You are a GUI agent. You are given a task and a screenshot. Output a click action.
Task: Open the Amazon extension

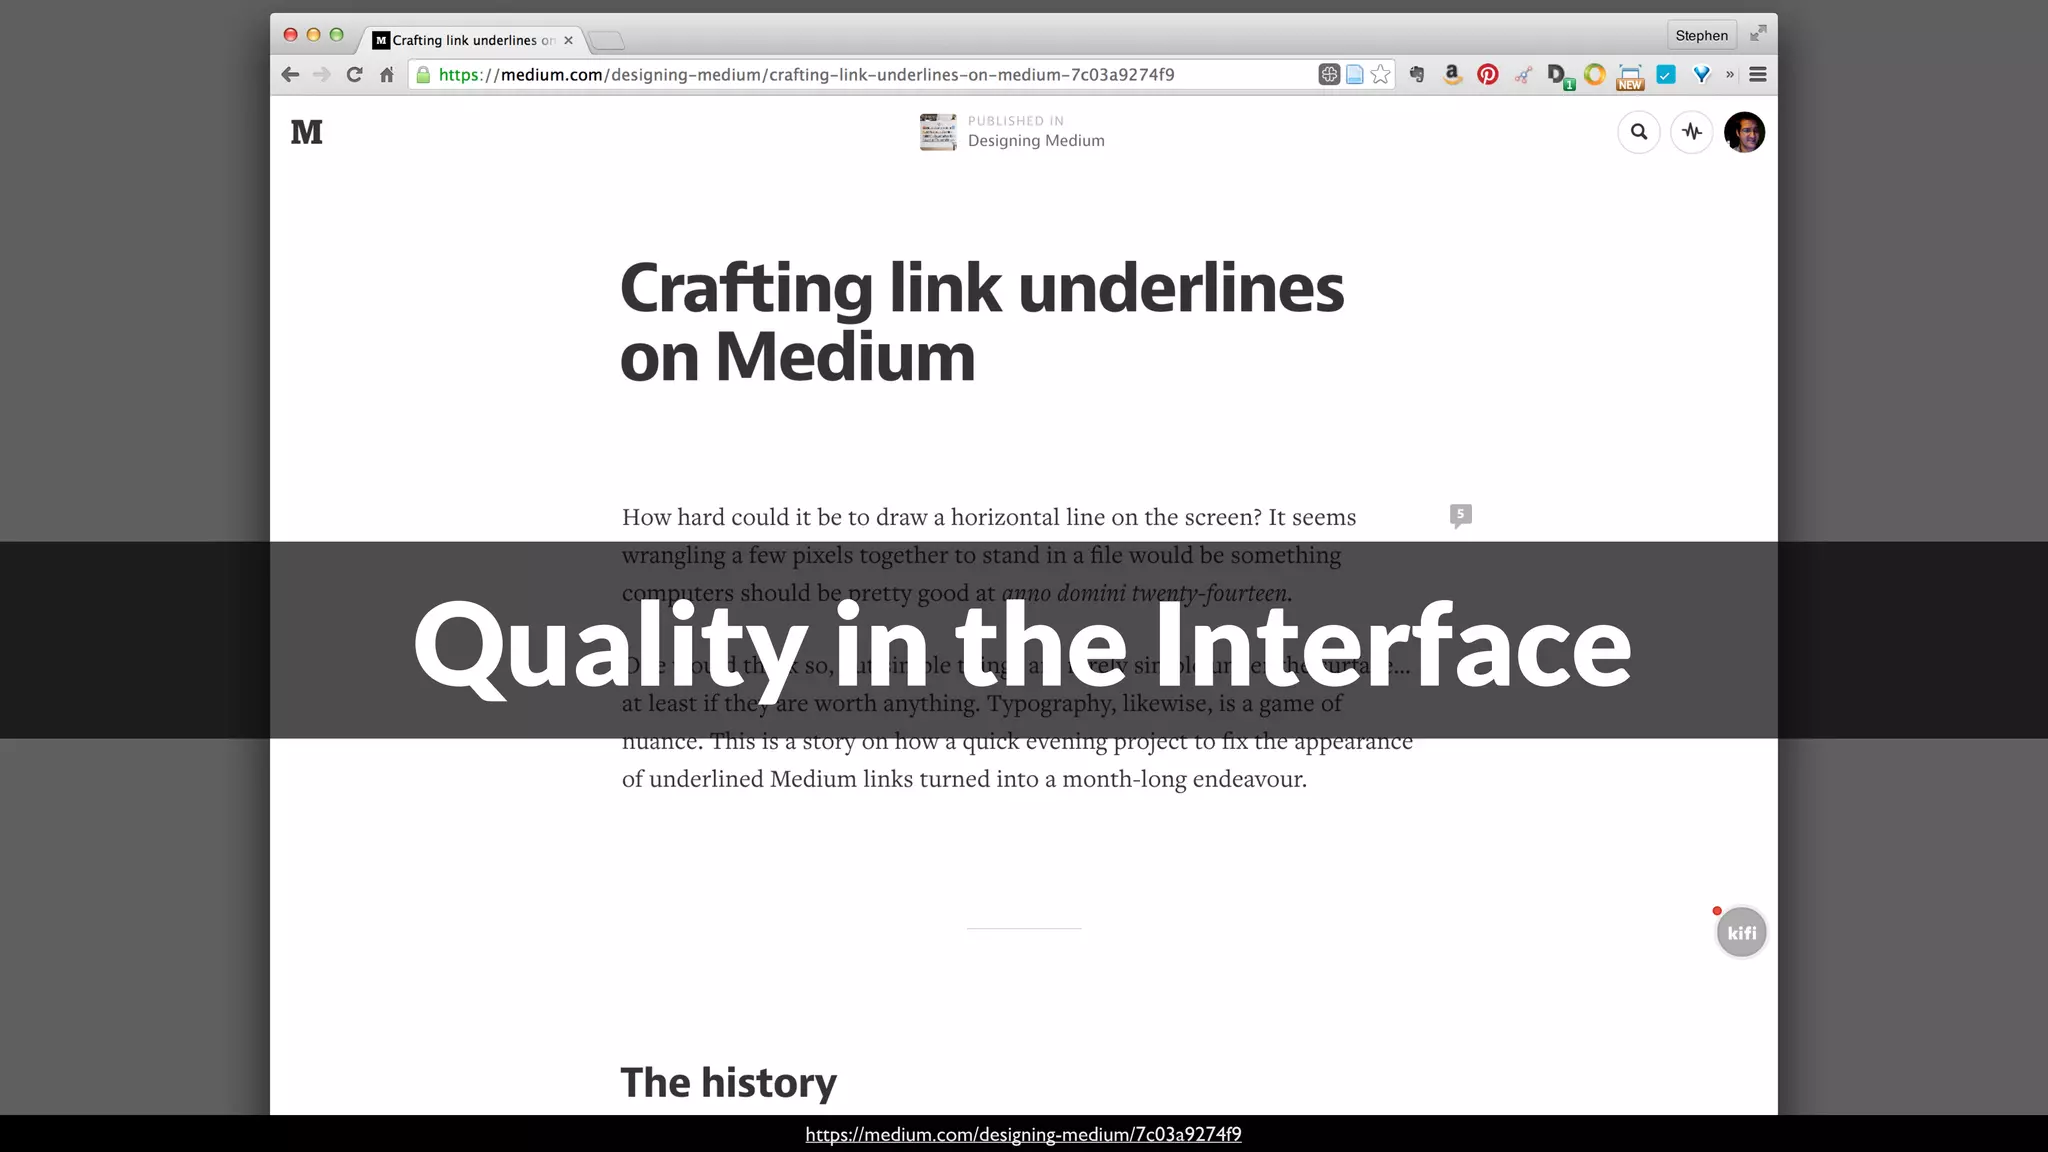click(x=1452, y=74)
